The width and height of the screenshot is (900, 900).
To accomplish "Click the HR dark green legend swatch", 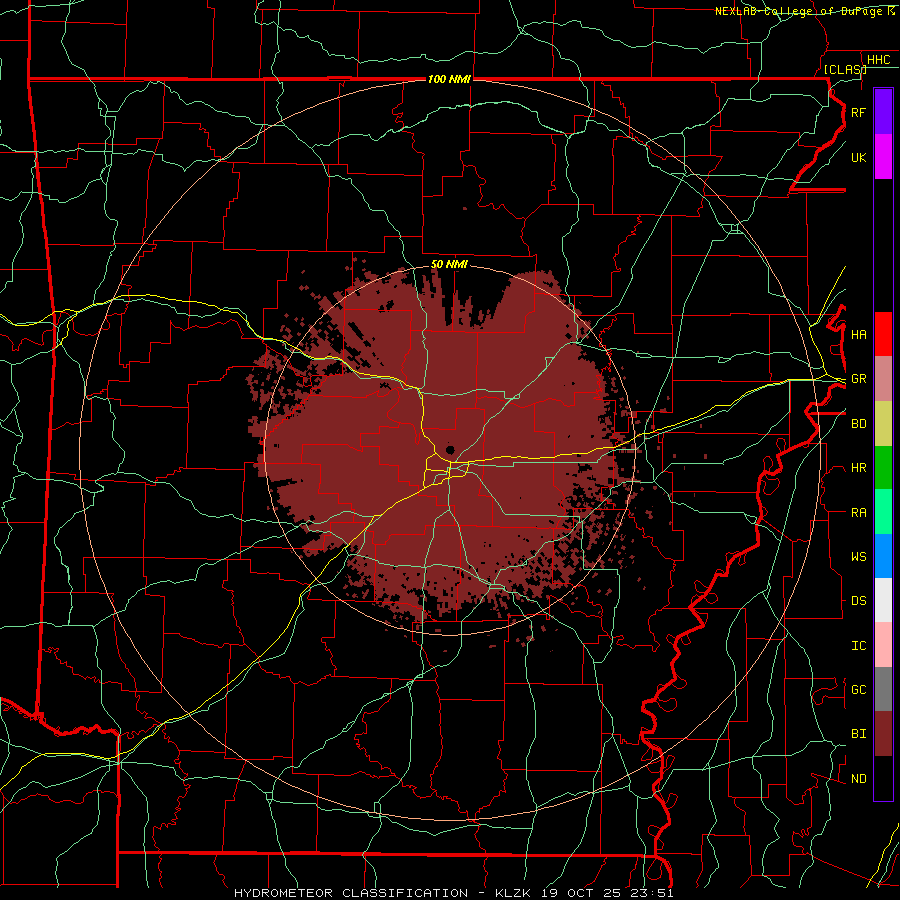I will click(883, 468).
